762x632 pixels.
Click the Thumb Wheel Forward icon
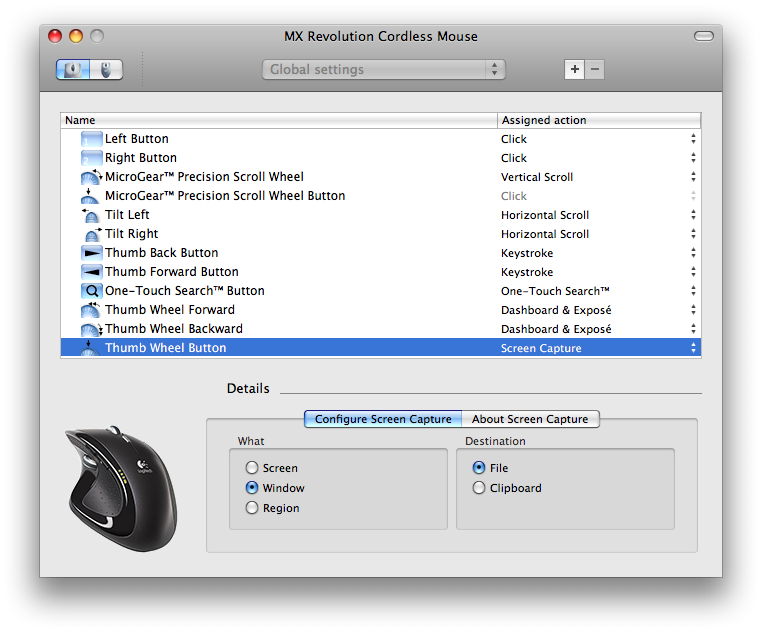pyautogui.click(x=90, y=310)
